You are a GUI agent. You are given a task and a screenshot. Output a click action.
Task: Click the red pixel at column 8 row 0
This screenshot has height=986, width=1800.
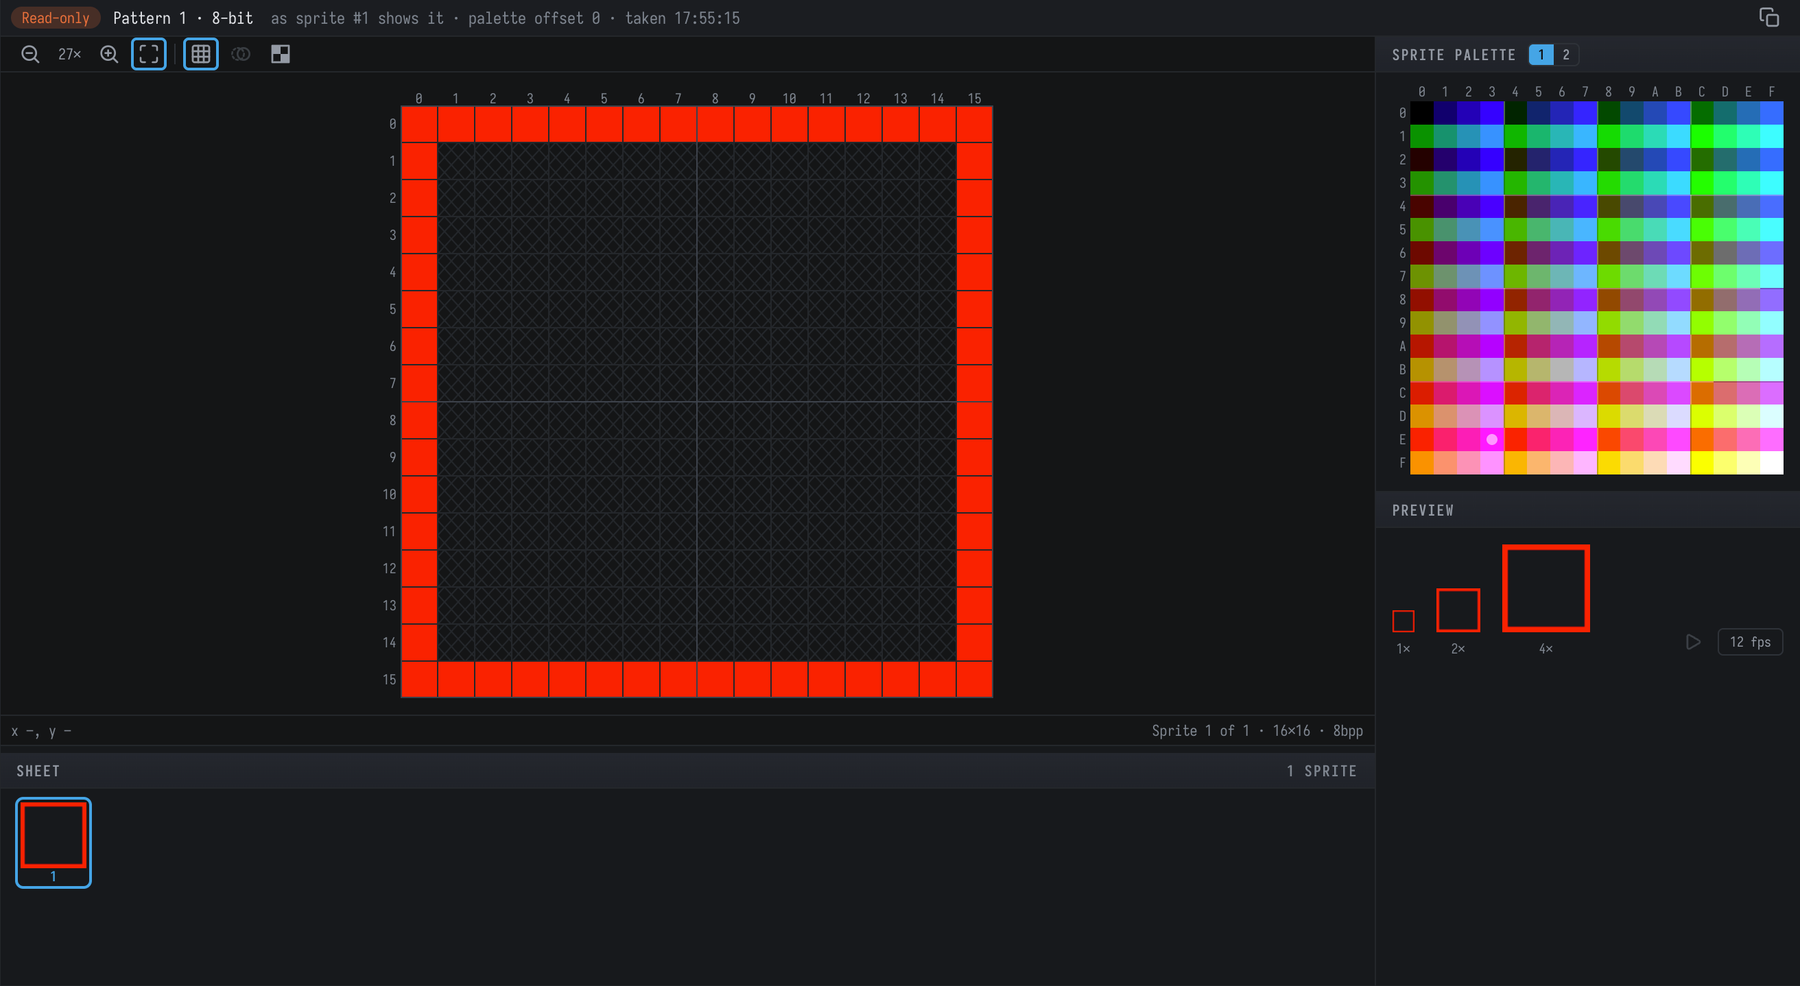point(715,124)
